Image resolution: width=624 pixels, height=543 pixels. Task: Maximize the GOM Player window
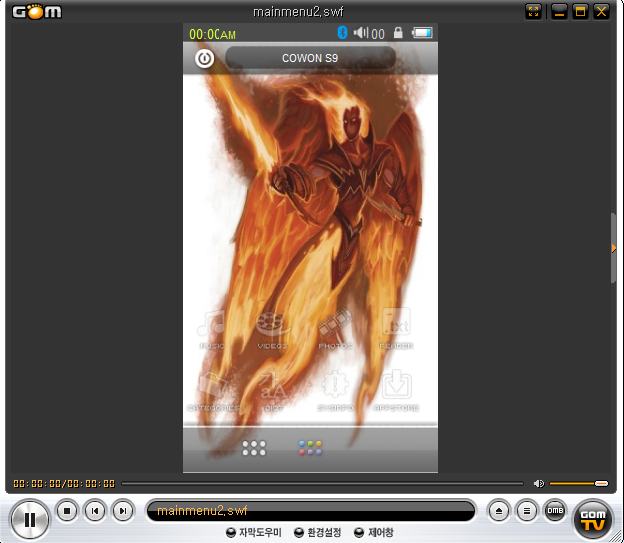pyautogui.click(x=580, y=12)
